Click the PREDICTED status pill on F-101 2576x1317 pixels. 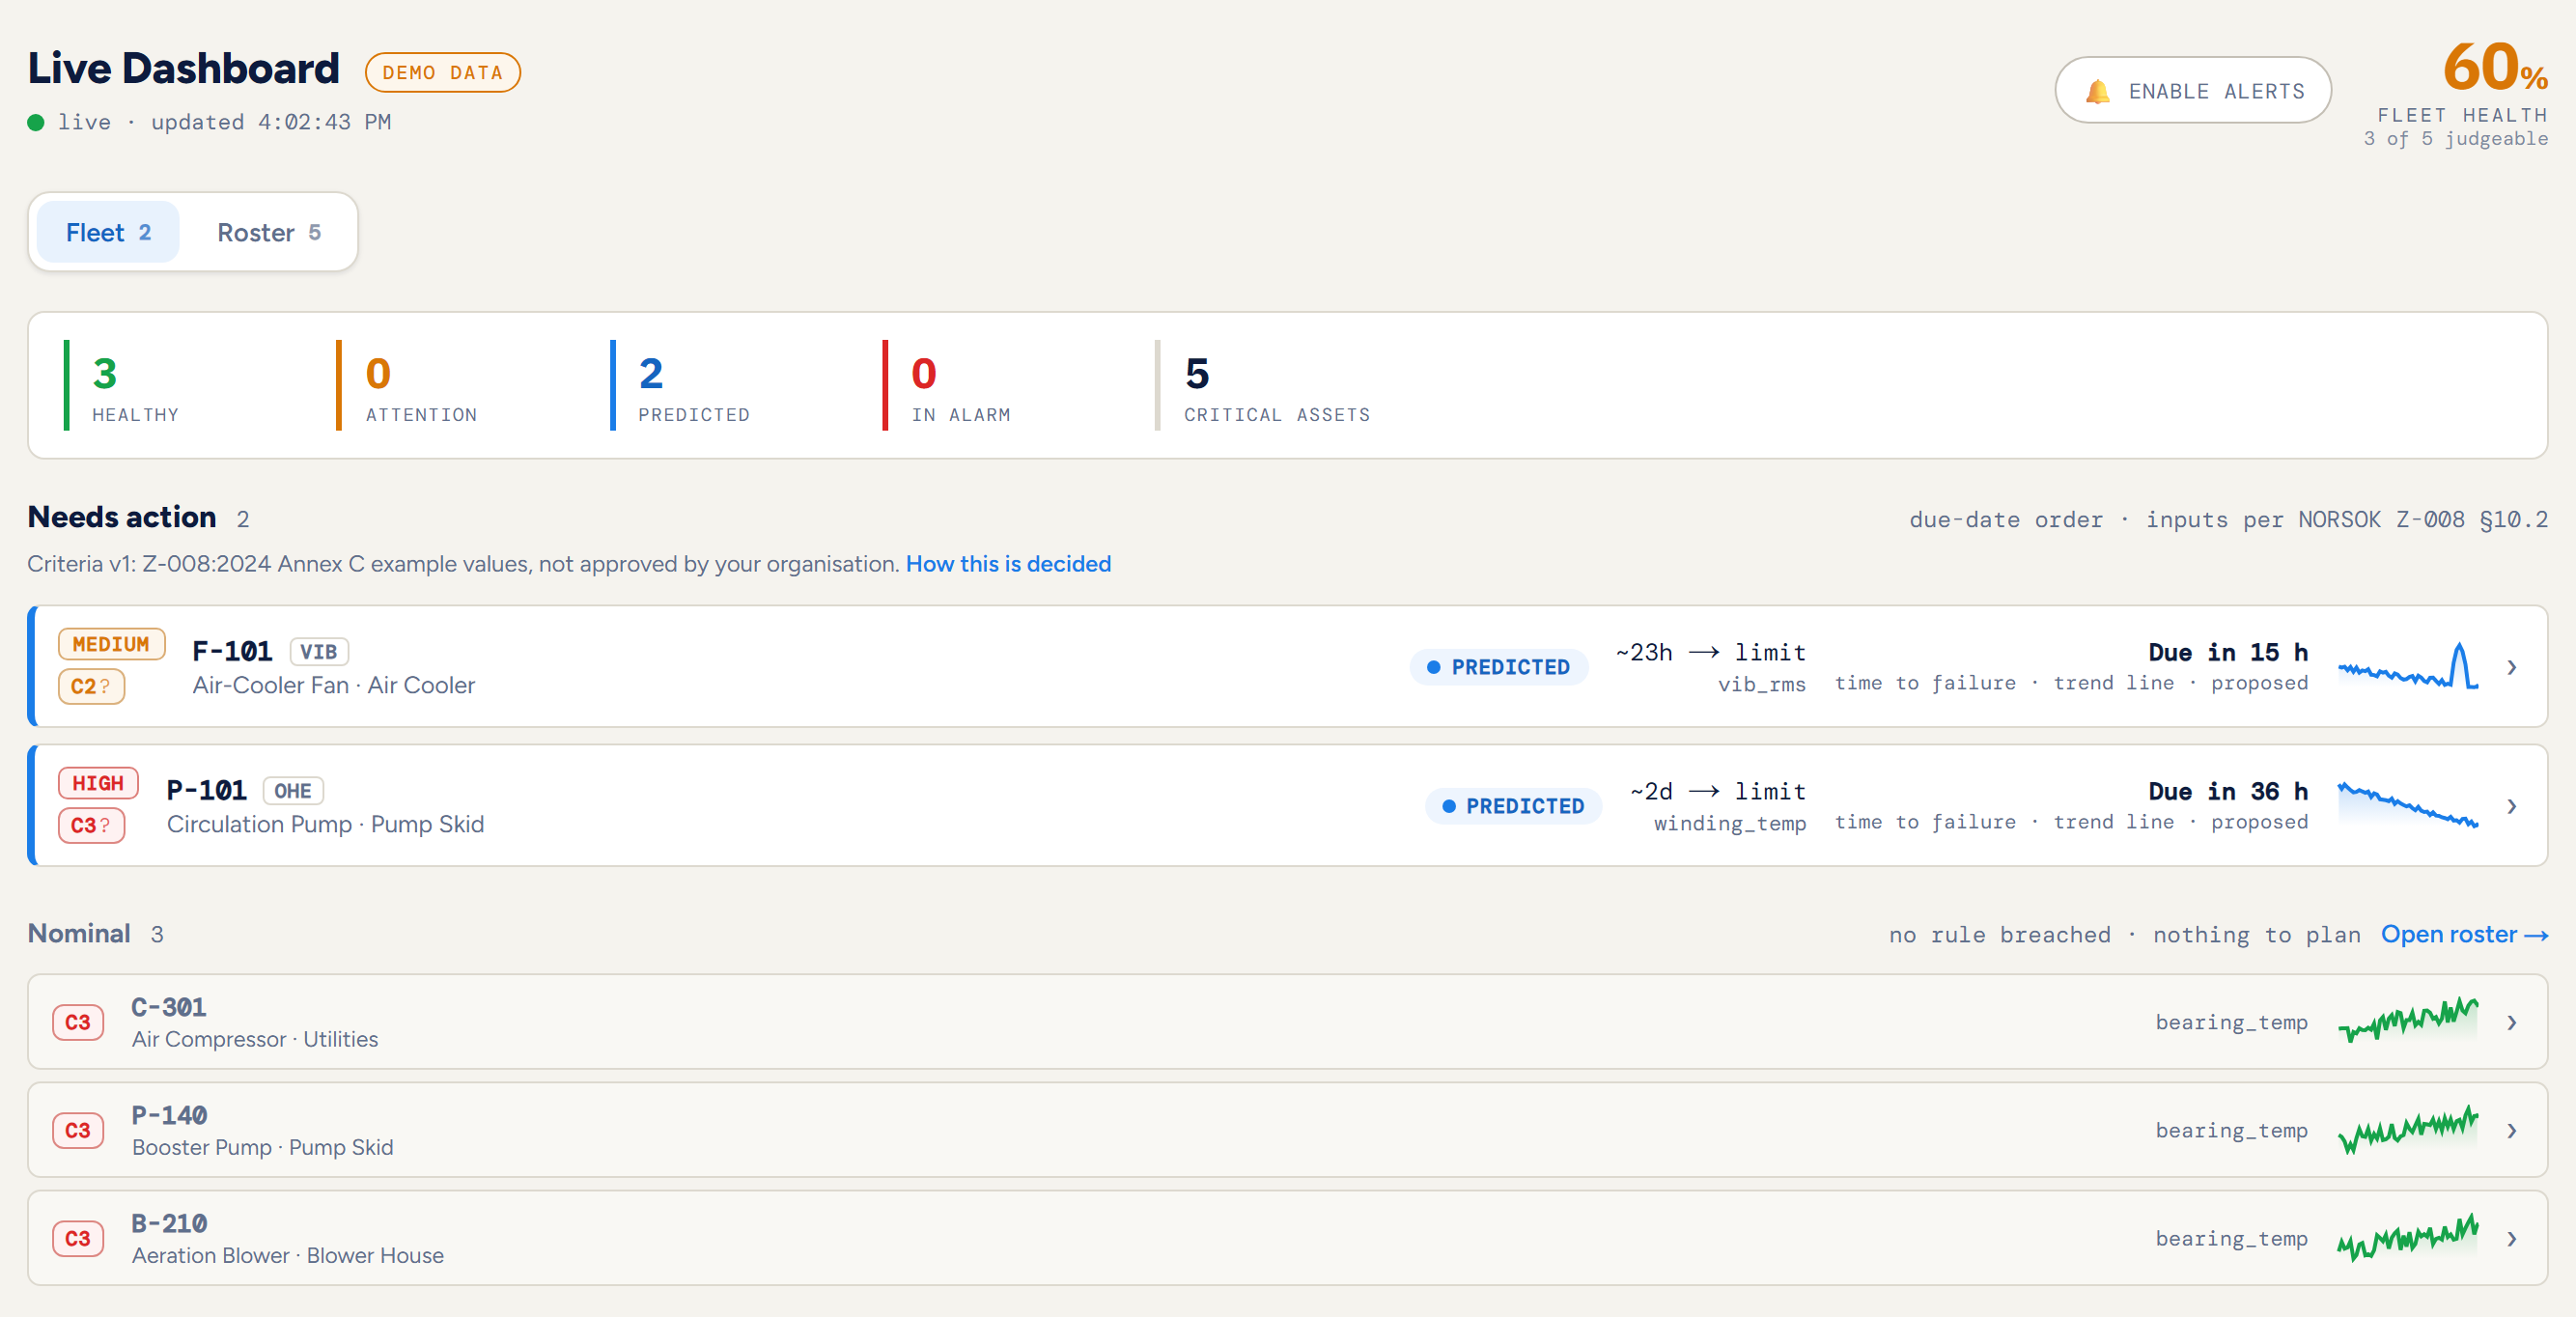[1498, 667]
